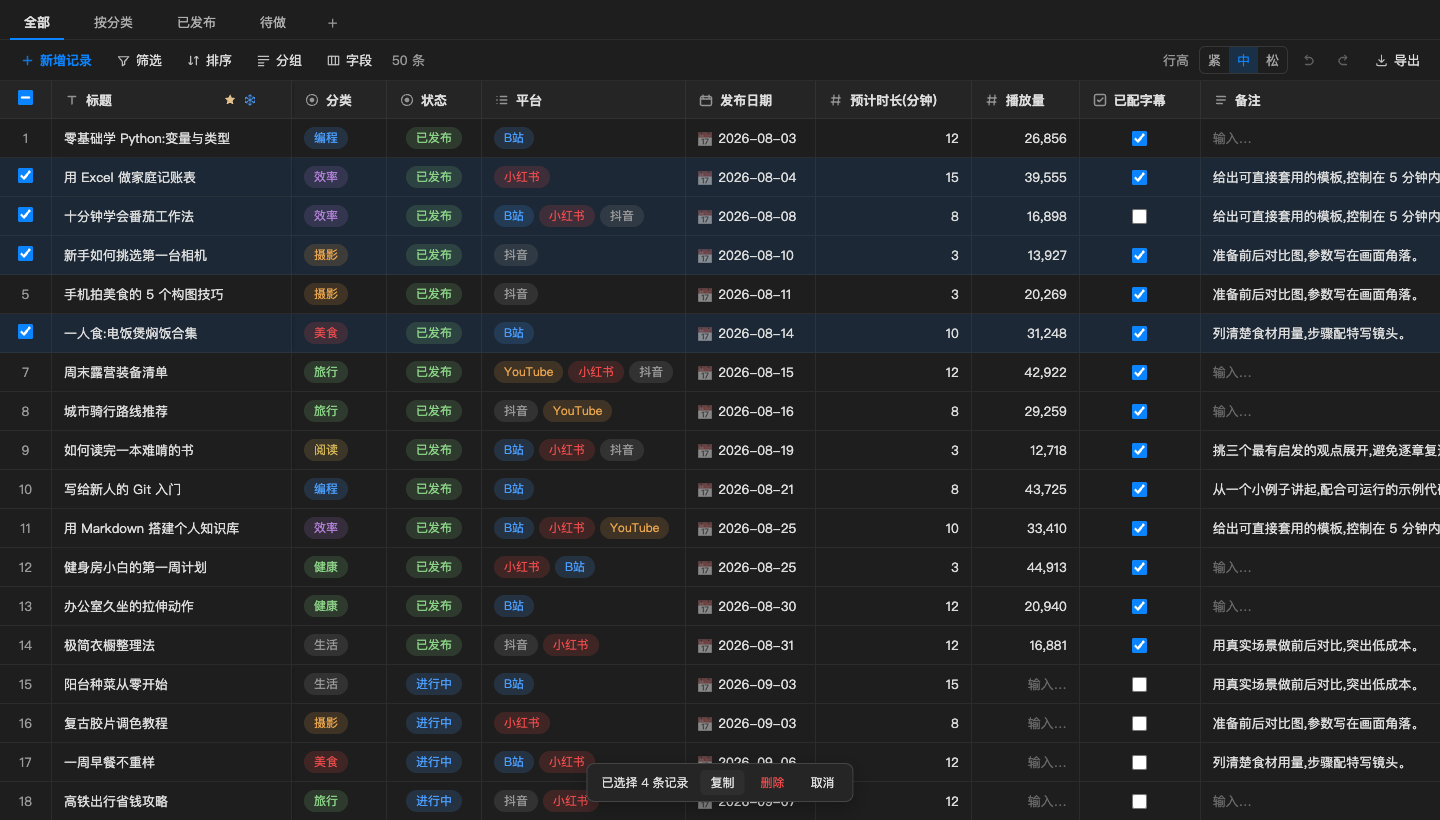
Task: Toggle 已配字幕 for 周末露营装备清单
Action: 1139,373
